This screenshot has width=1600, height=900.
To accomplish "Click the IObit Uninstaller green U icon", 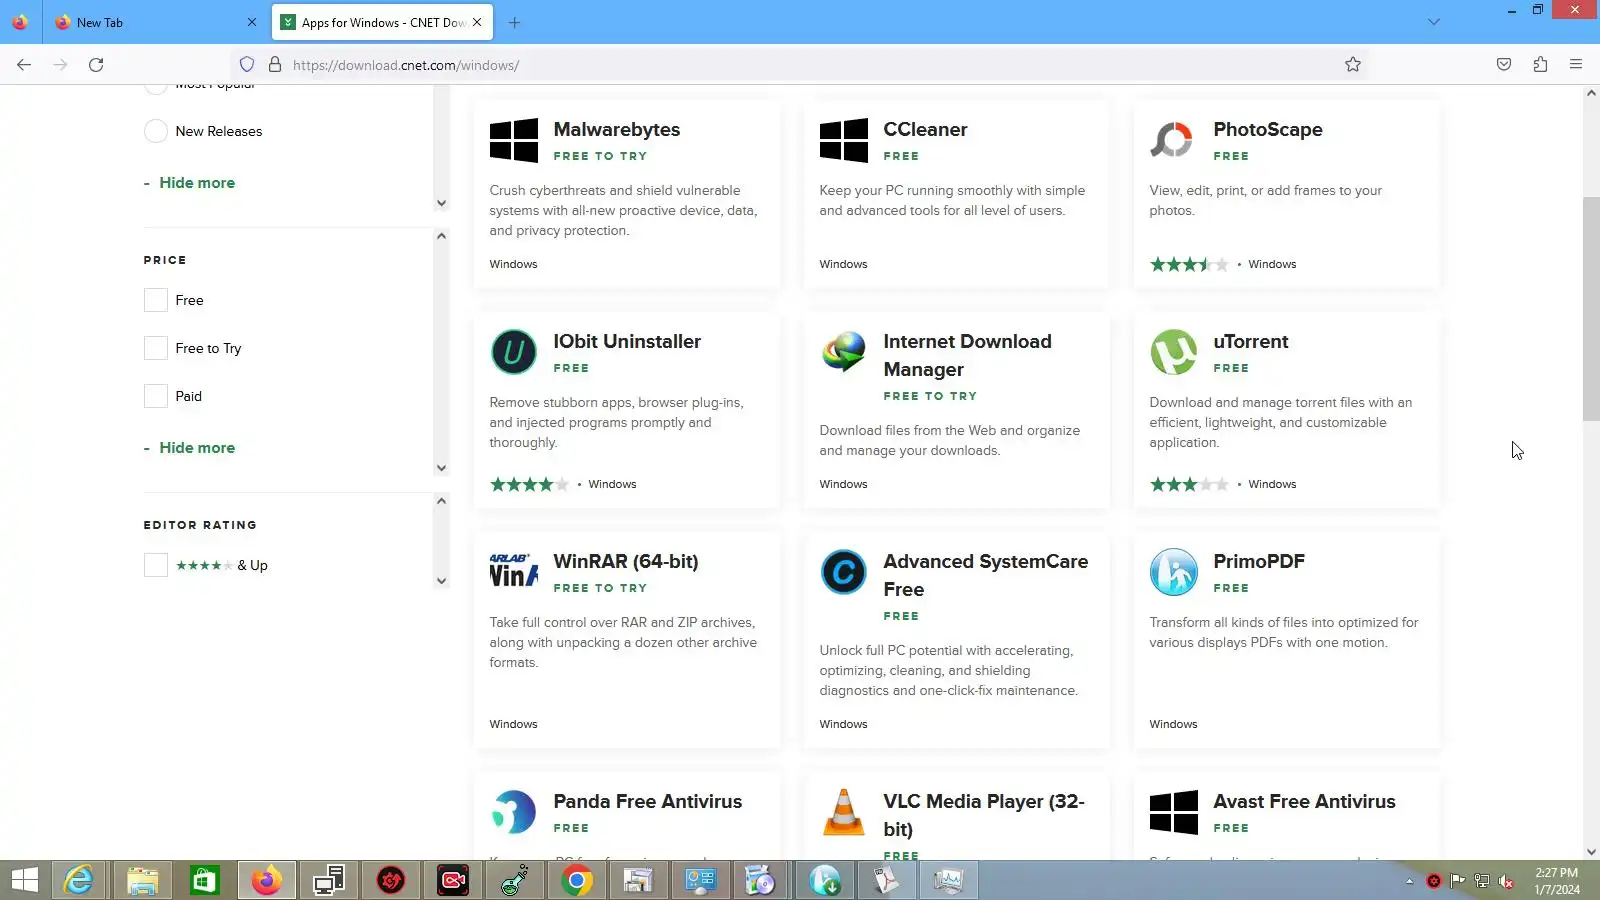I will 514,352.
